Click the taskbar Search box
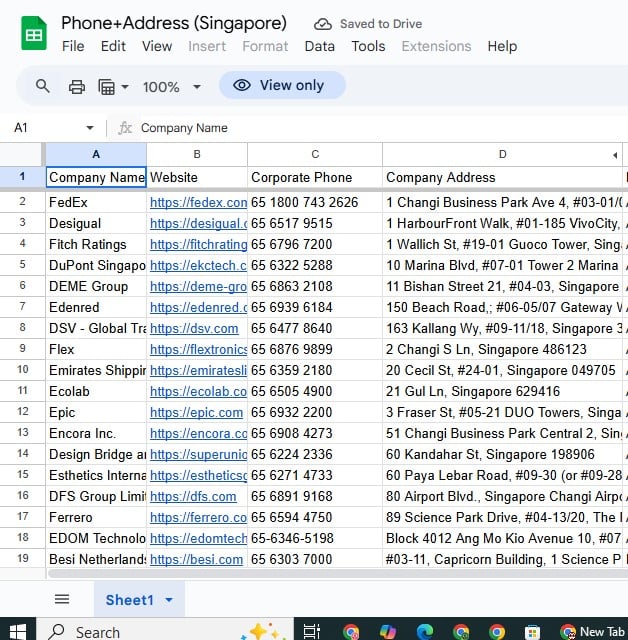This screenshot has width=628, height=640. [165, 631]
